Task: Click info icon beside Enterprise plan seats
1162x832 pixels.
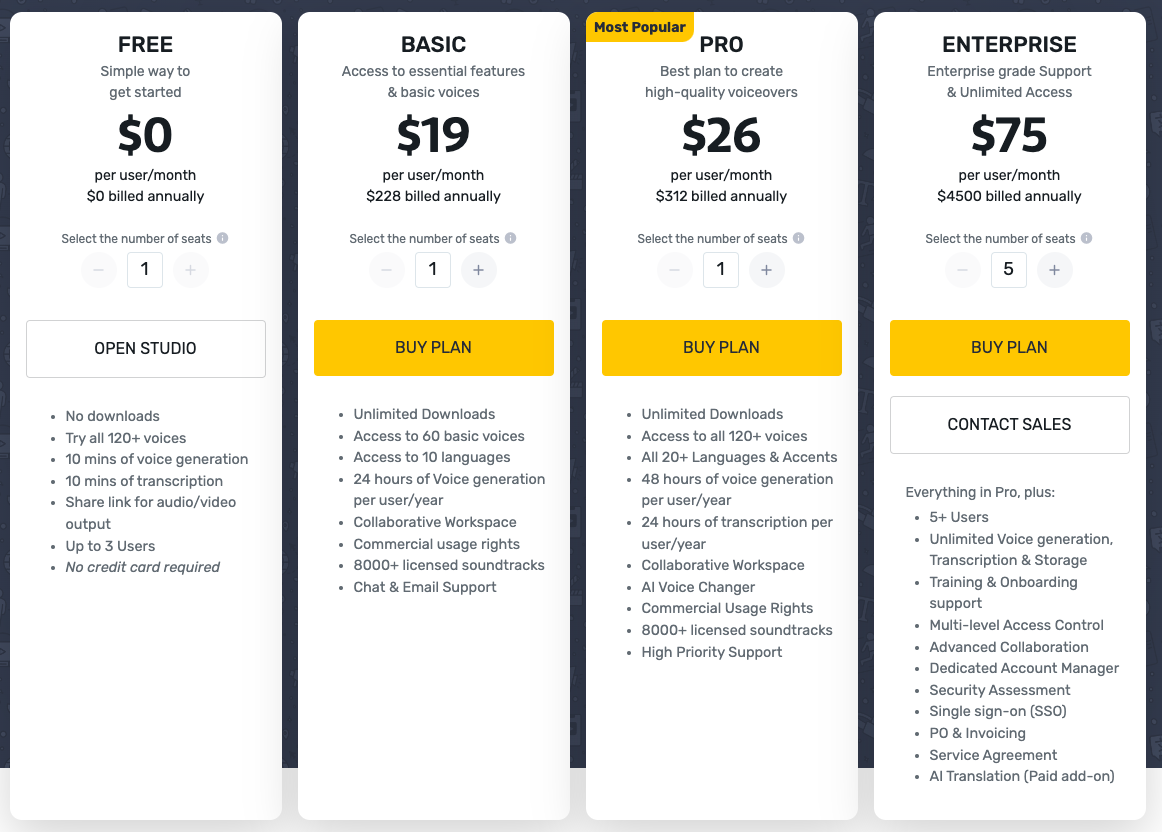Action: point(1086,238)
